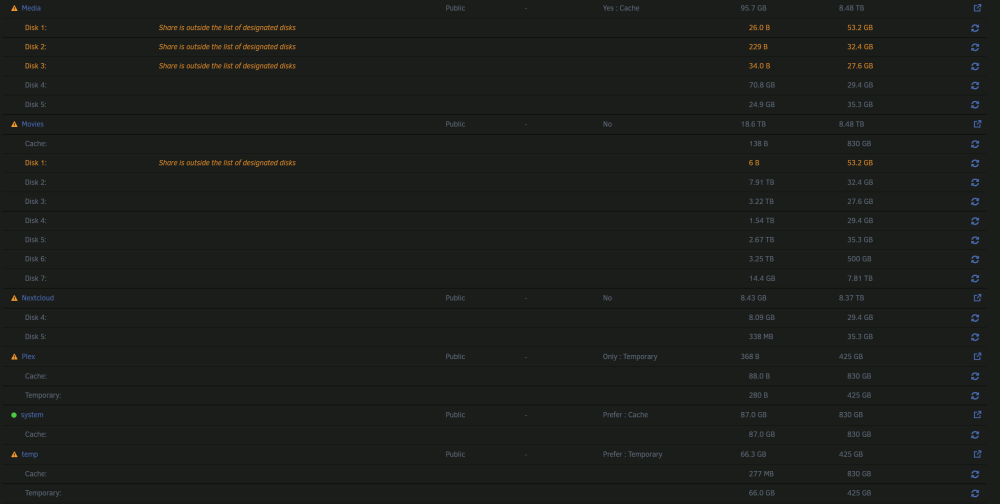
Task: Refresh Movies Disk 2 row showing 7.91 TB
Action: click(974, 182)
